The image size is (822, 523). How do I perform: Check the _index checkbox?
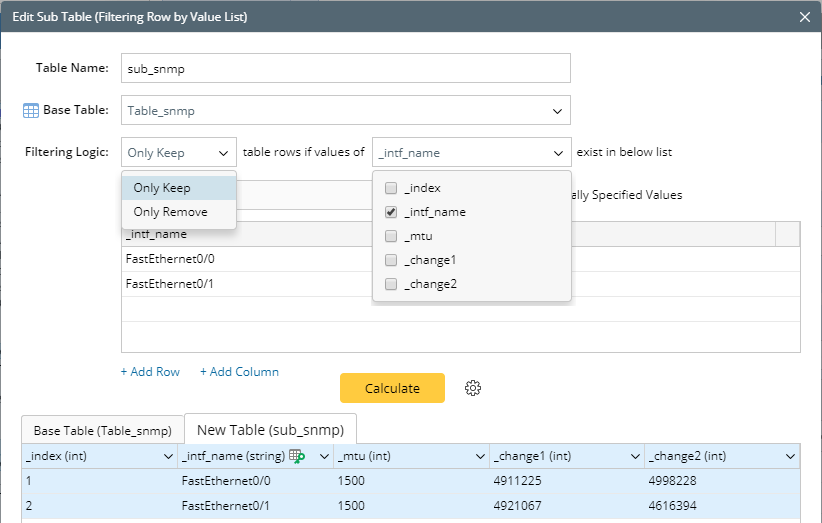point(391,188)
